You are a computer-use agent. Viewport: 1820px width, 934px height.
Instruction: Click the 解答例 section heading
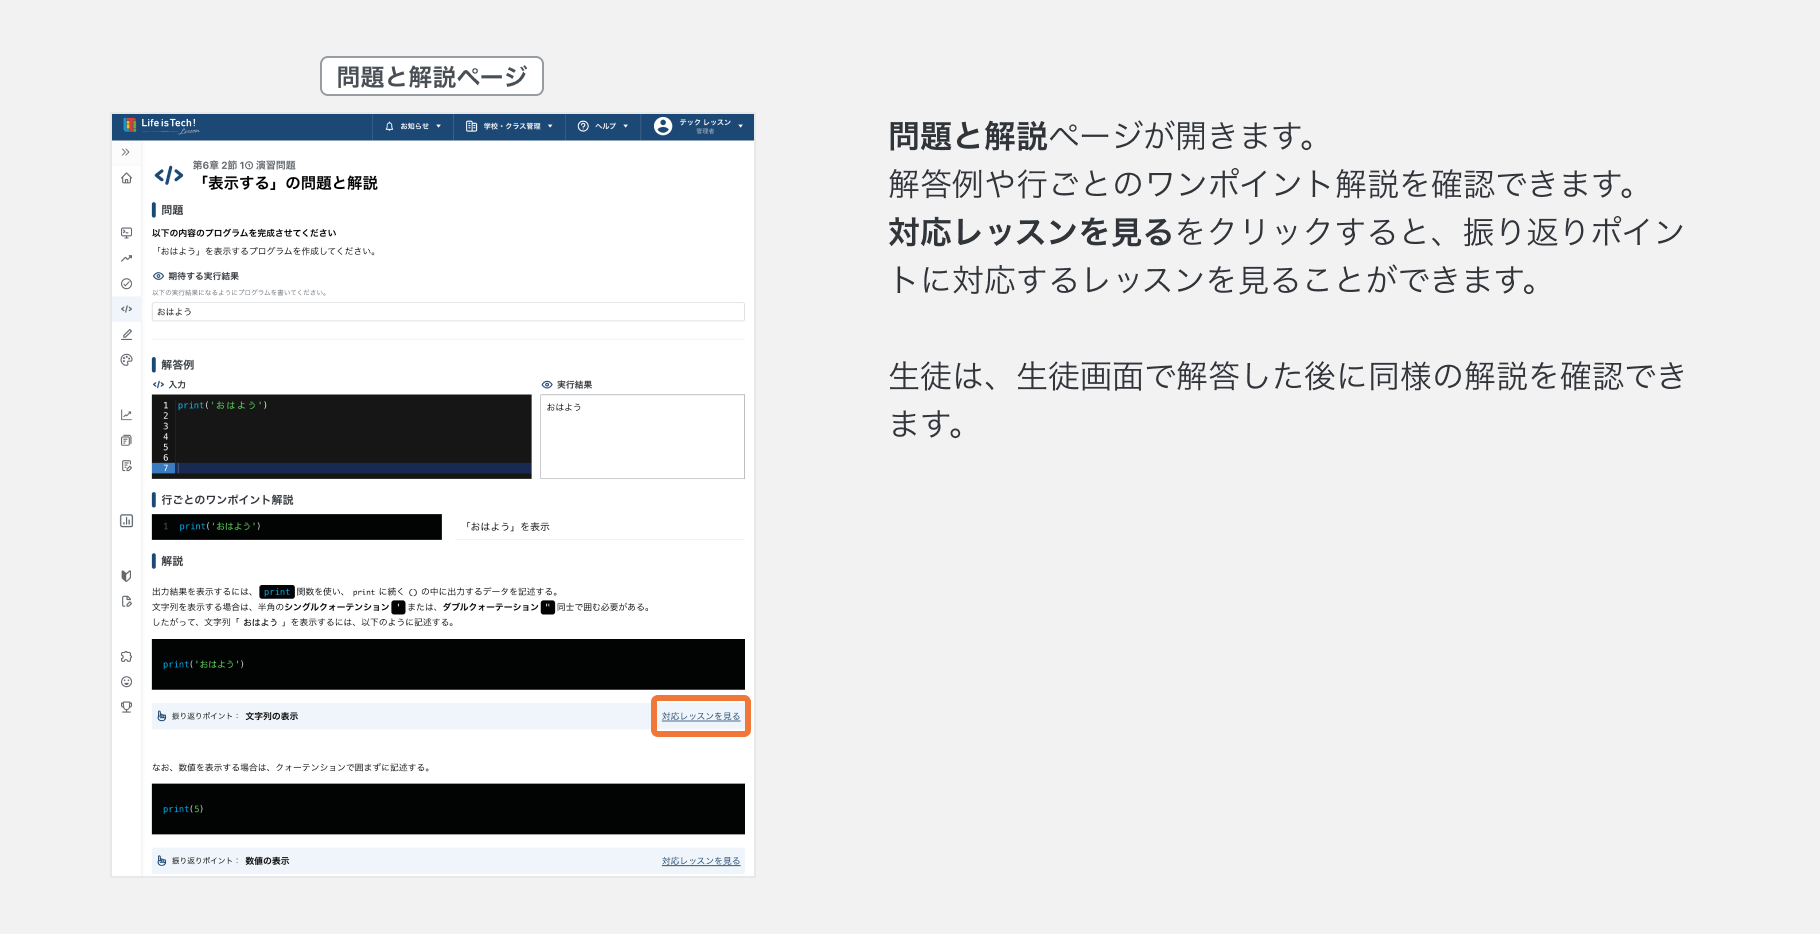tap(178, 365)
